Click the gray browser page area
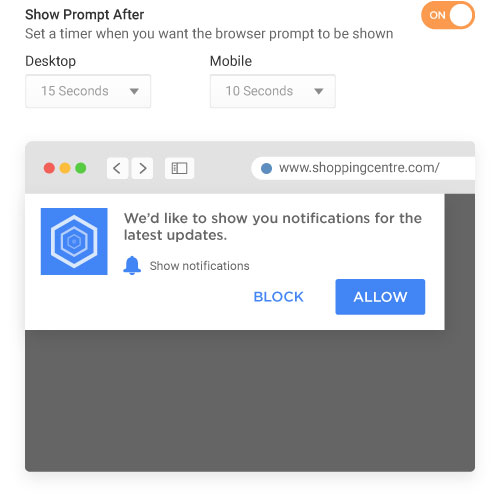Image resolution: width=500 pixels, height=500 pixels. point(250,401)
